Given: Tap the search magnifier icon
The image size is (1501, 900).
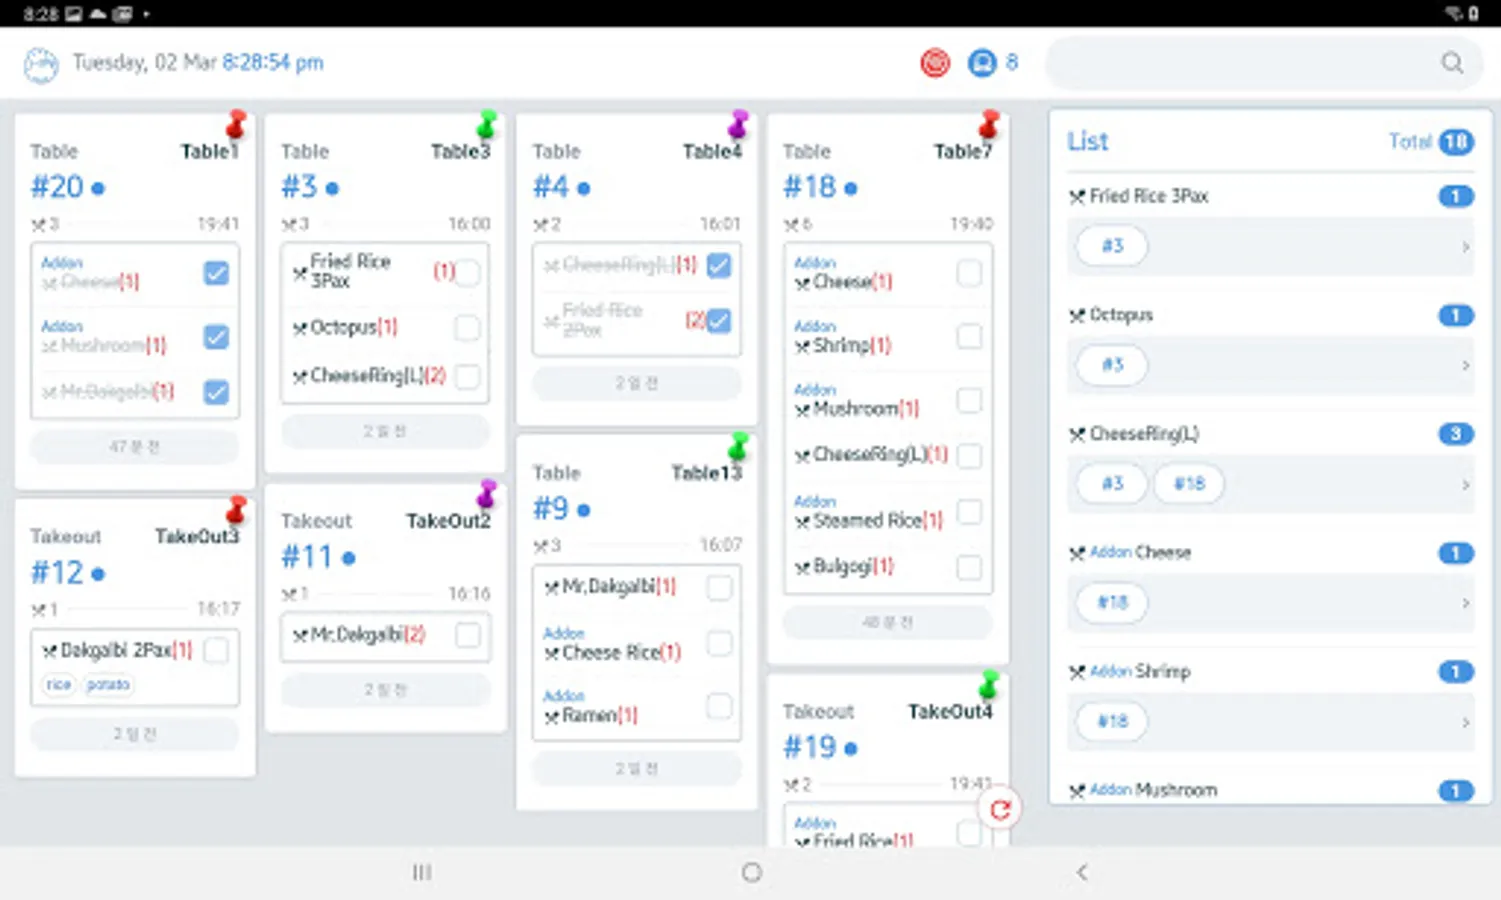Looking at the screenshot, I should coord(1452,63).
